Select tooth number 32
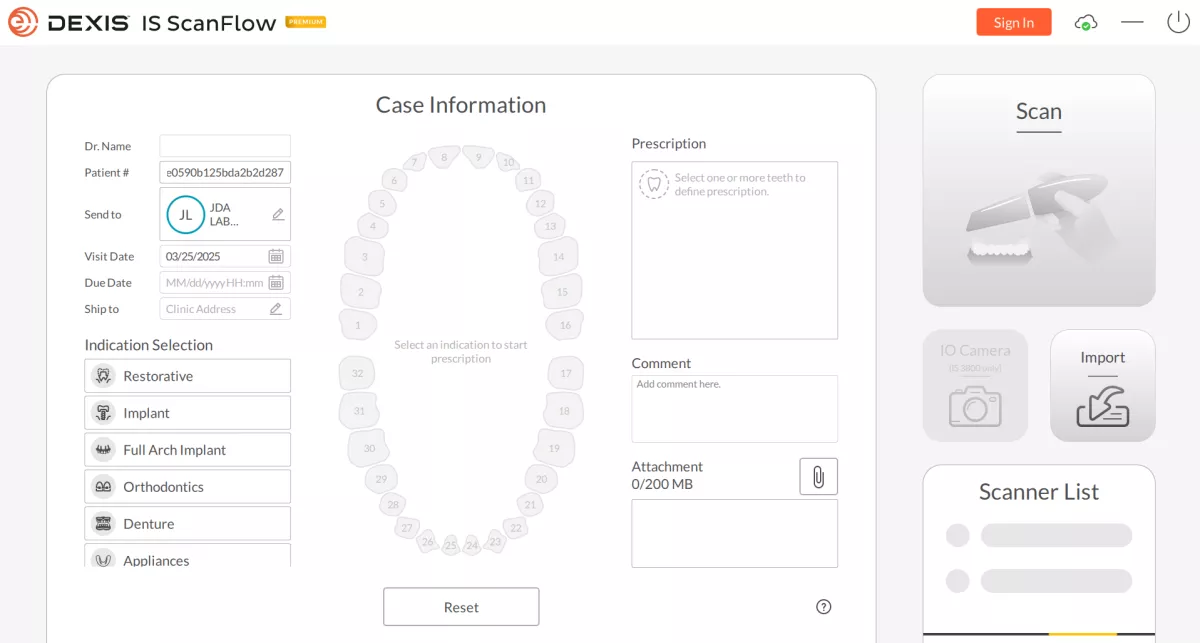The image size is (1200, 643). point(357,374)
